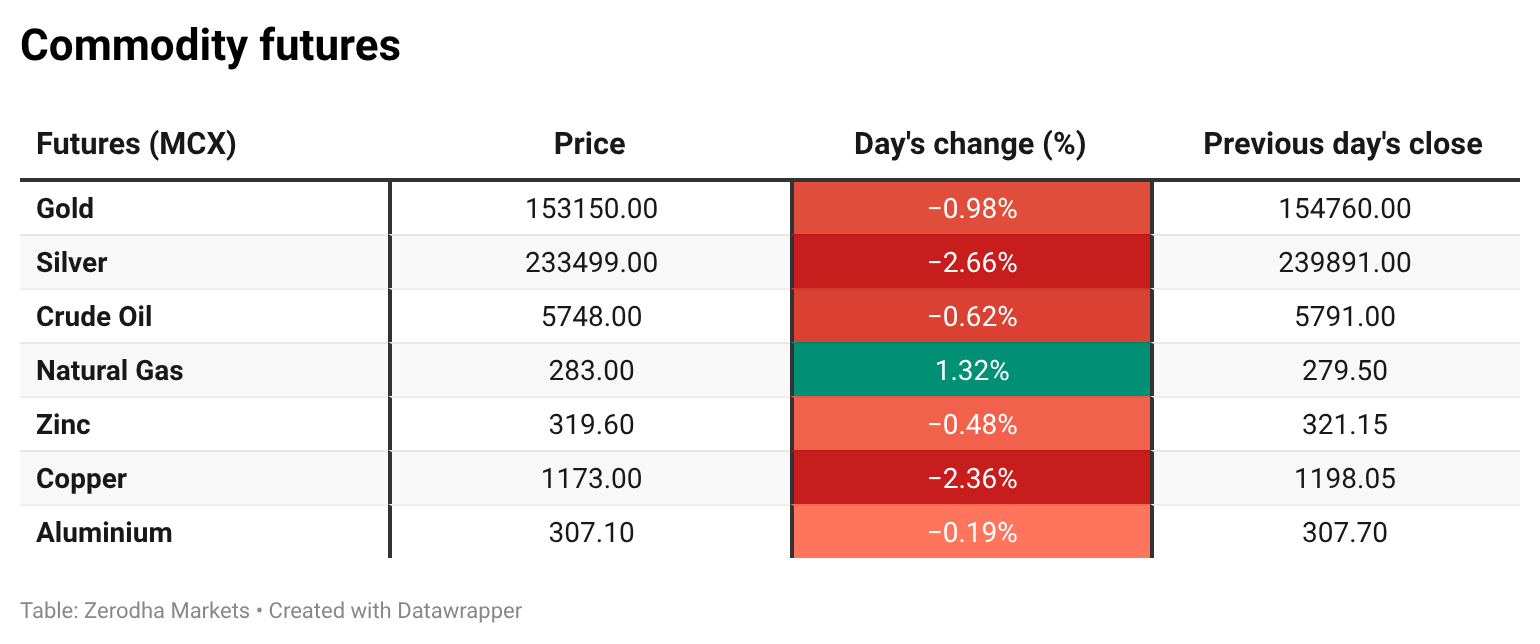Click the Aluminium row label
Screen dimensions: 1540x644
coord(104,533)
